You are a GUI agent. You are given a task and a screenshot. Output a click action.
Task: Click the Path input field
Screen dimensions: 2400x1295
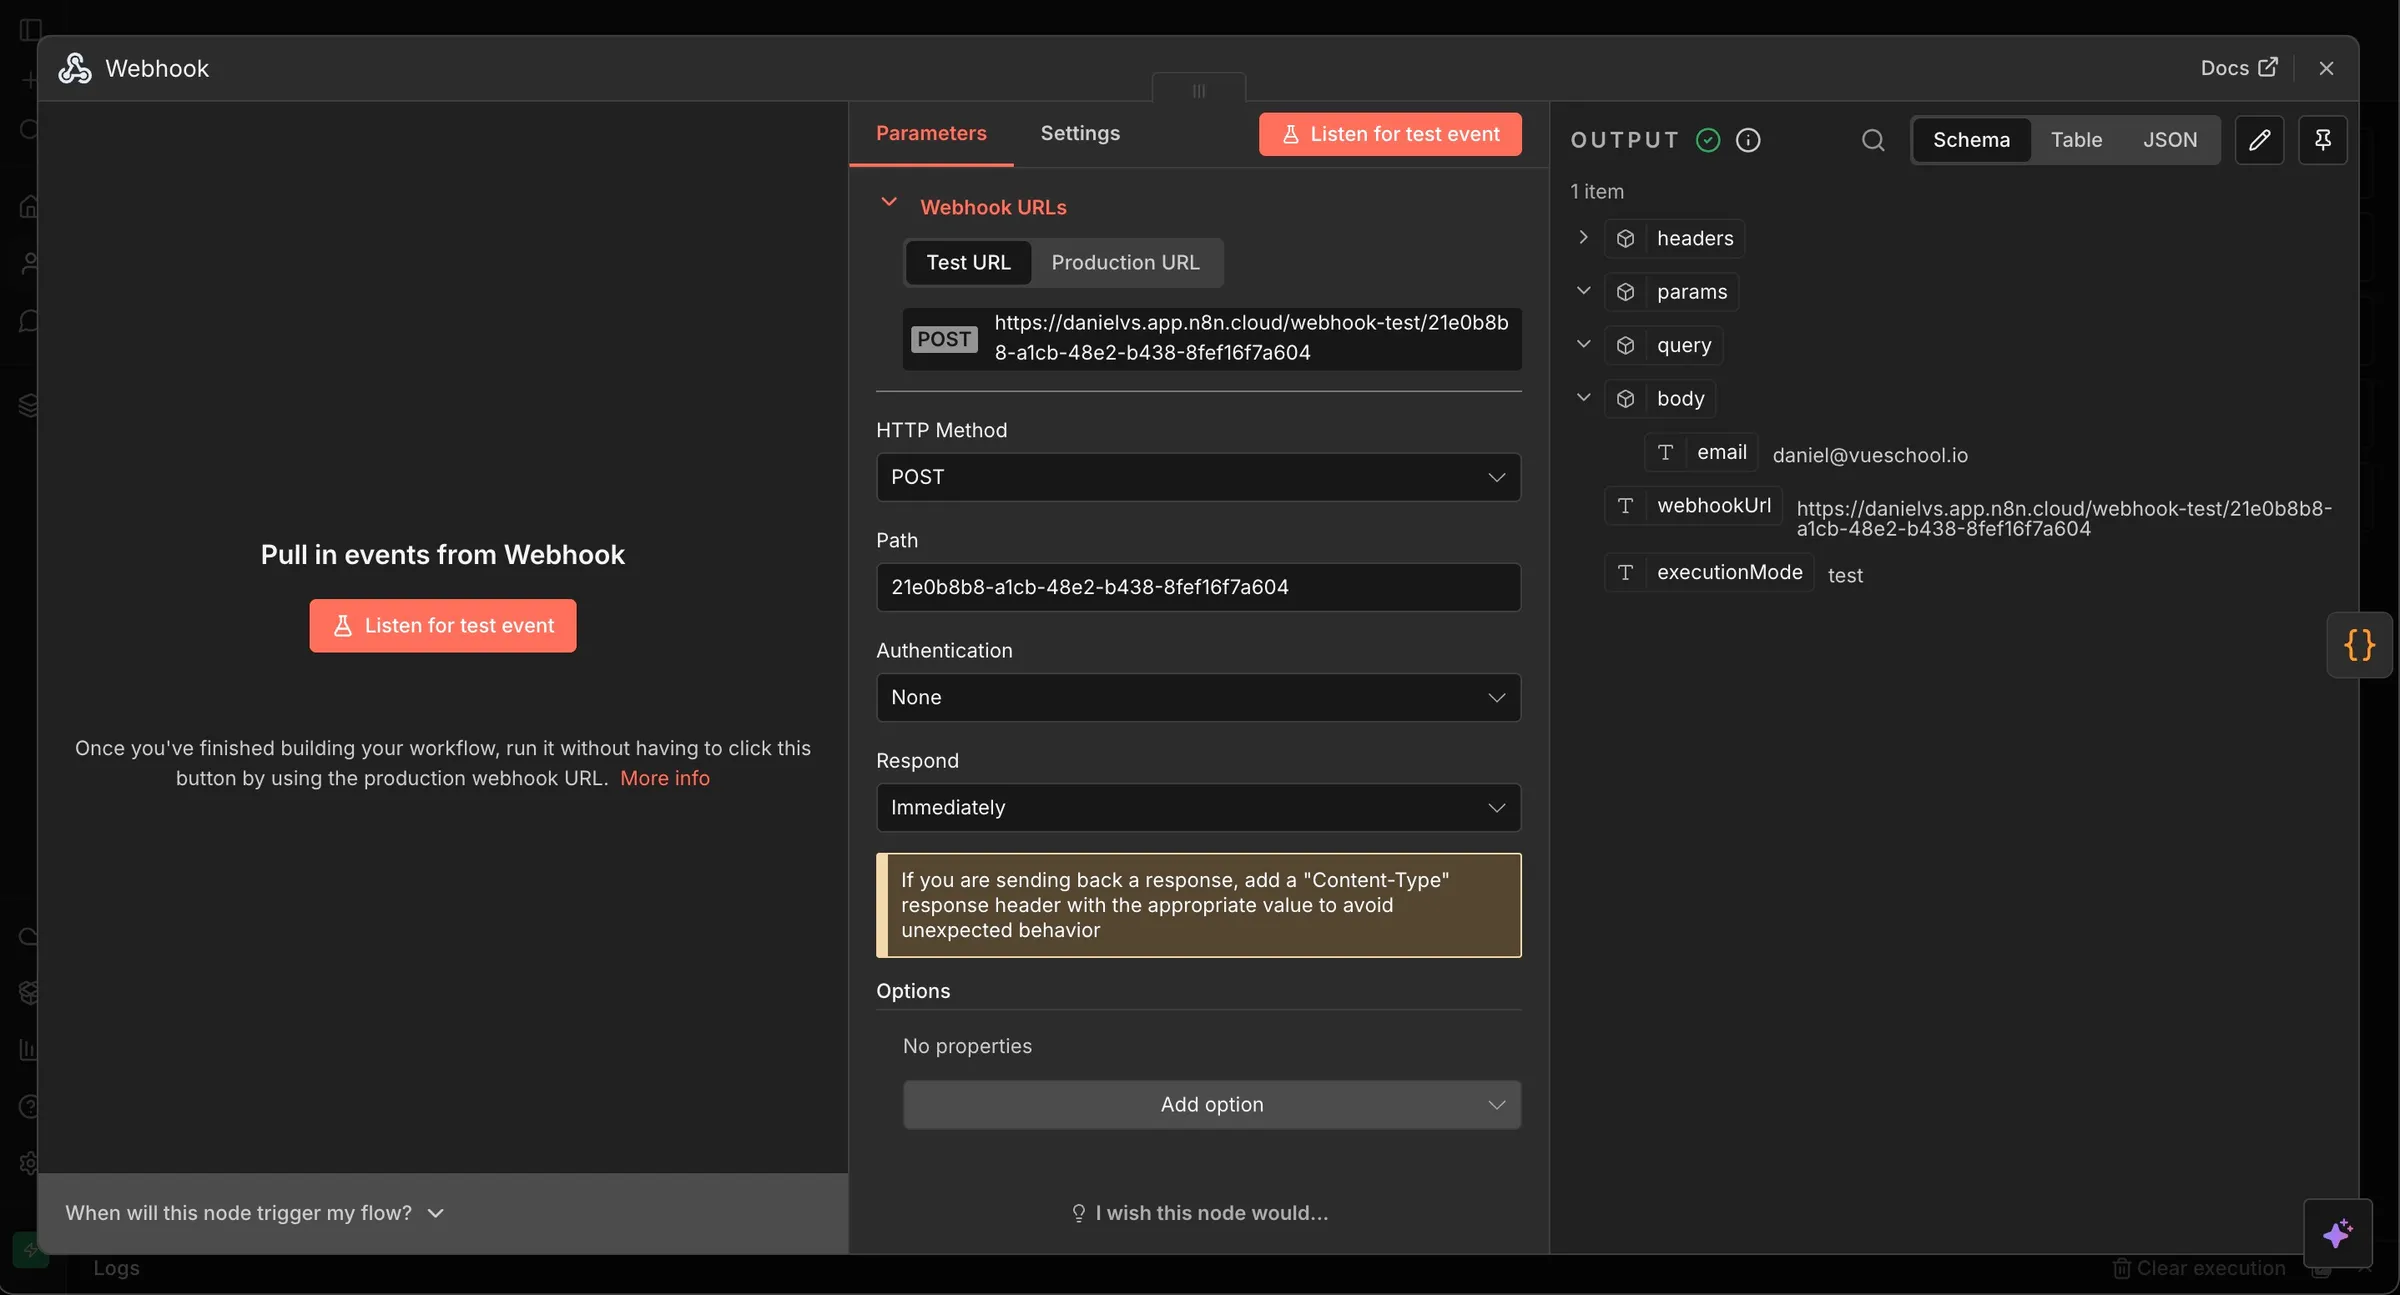point(1198,587)
